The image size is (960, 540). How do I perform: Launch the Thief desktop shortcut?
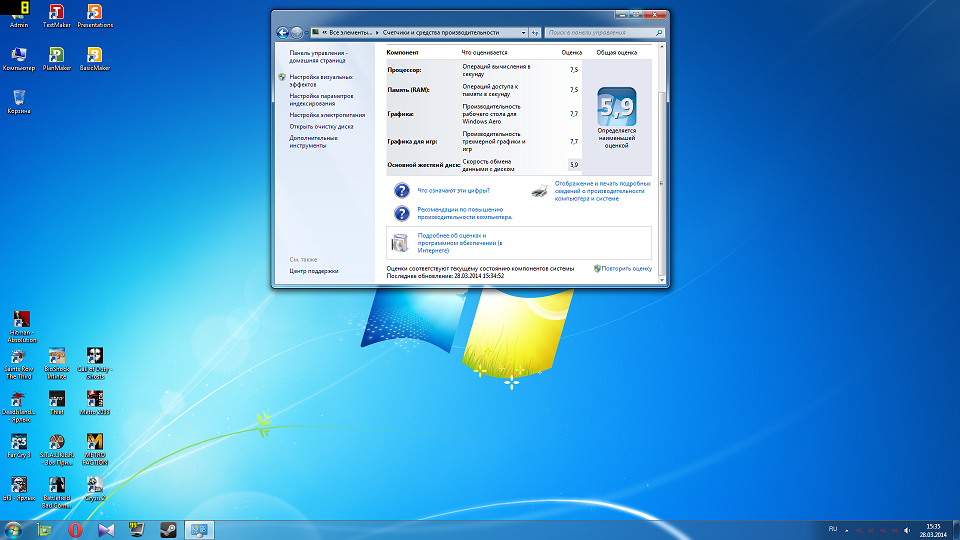tap(56, 404)
